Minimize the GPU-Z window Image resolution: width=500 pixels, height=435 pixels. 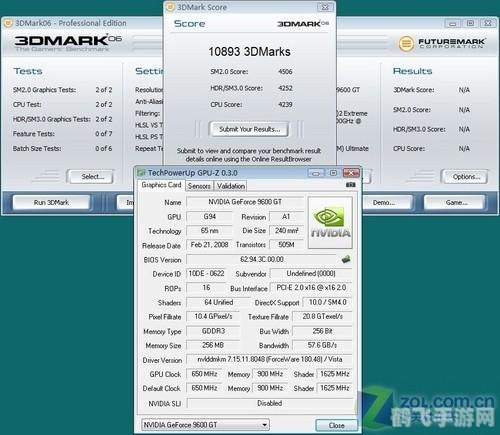(315, 173)
